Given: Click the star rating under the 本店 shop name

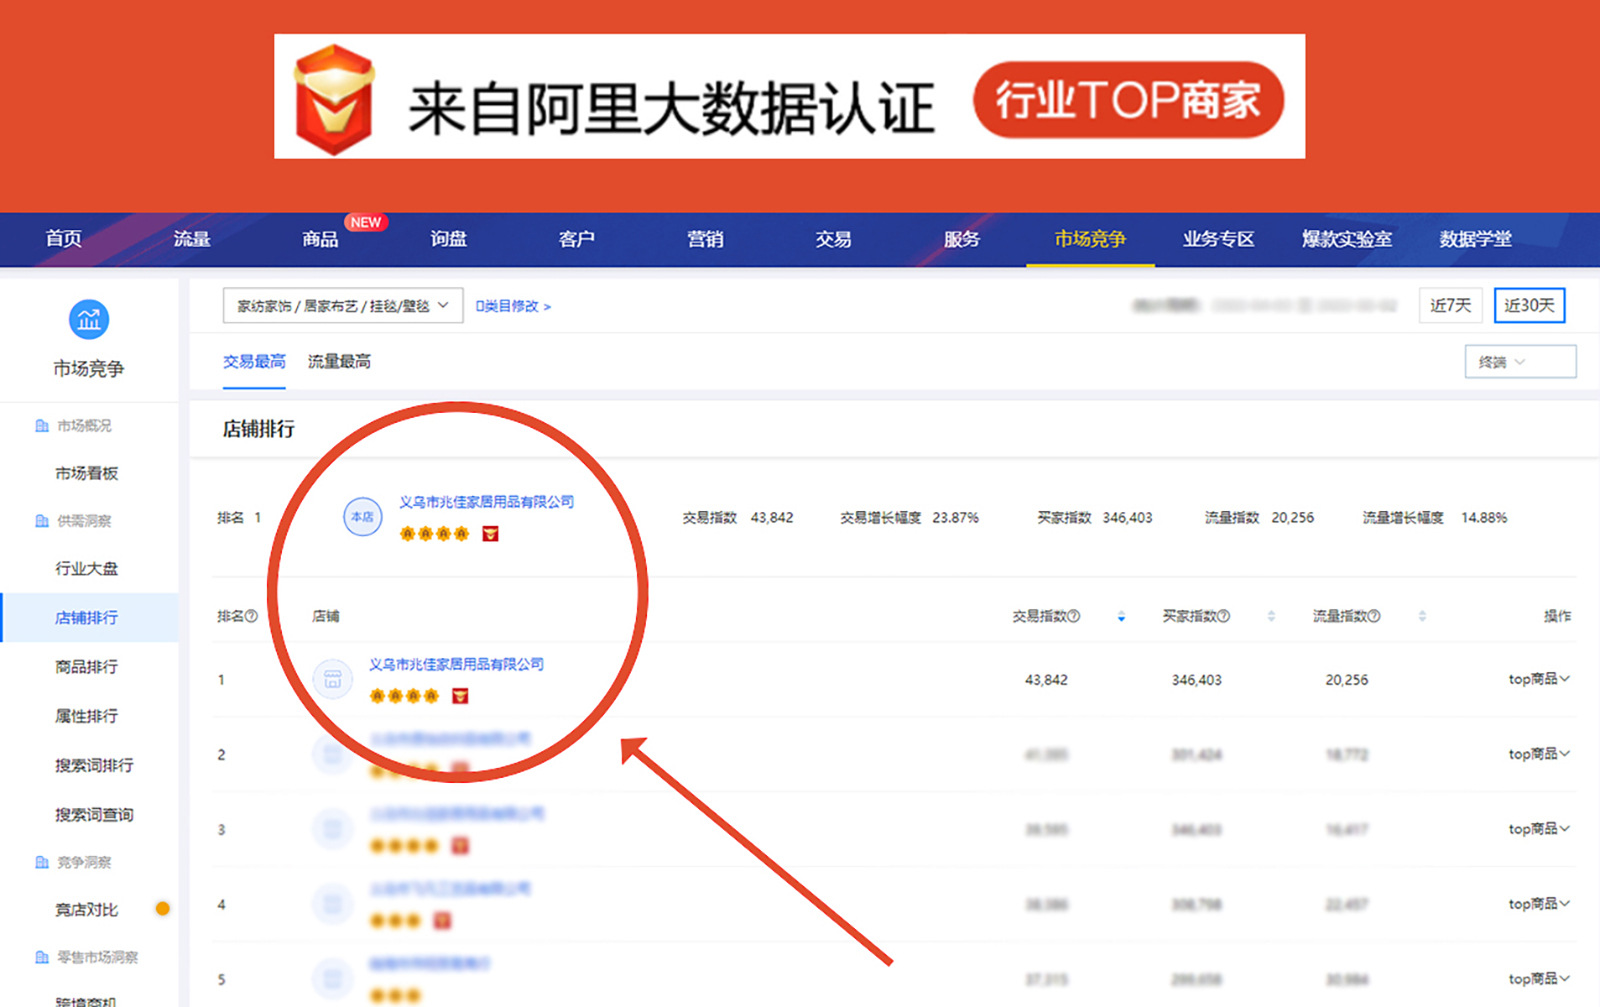Looking at the screenshot, I should tap(434, 534).
